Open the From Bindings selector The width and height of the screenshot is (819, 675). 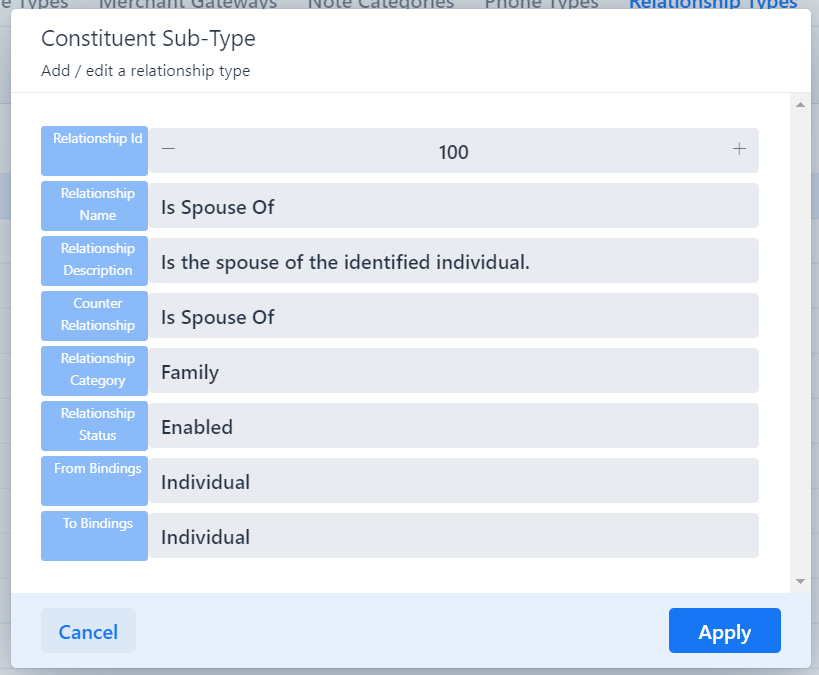[453, 482]
